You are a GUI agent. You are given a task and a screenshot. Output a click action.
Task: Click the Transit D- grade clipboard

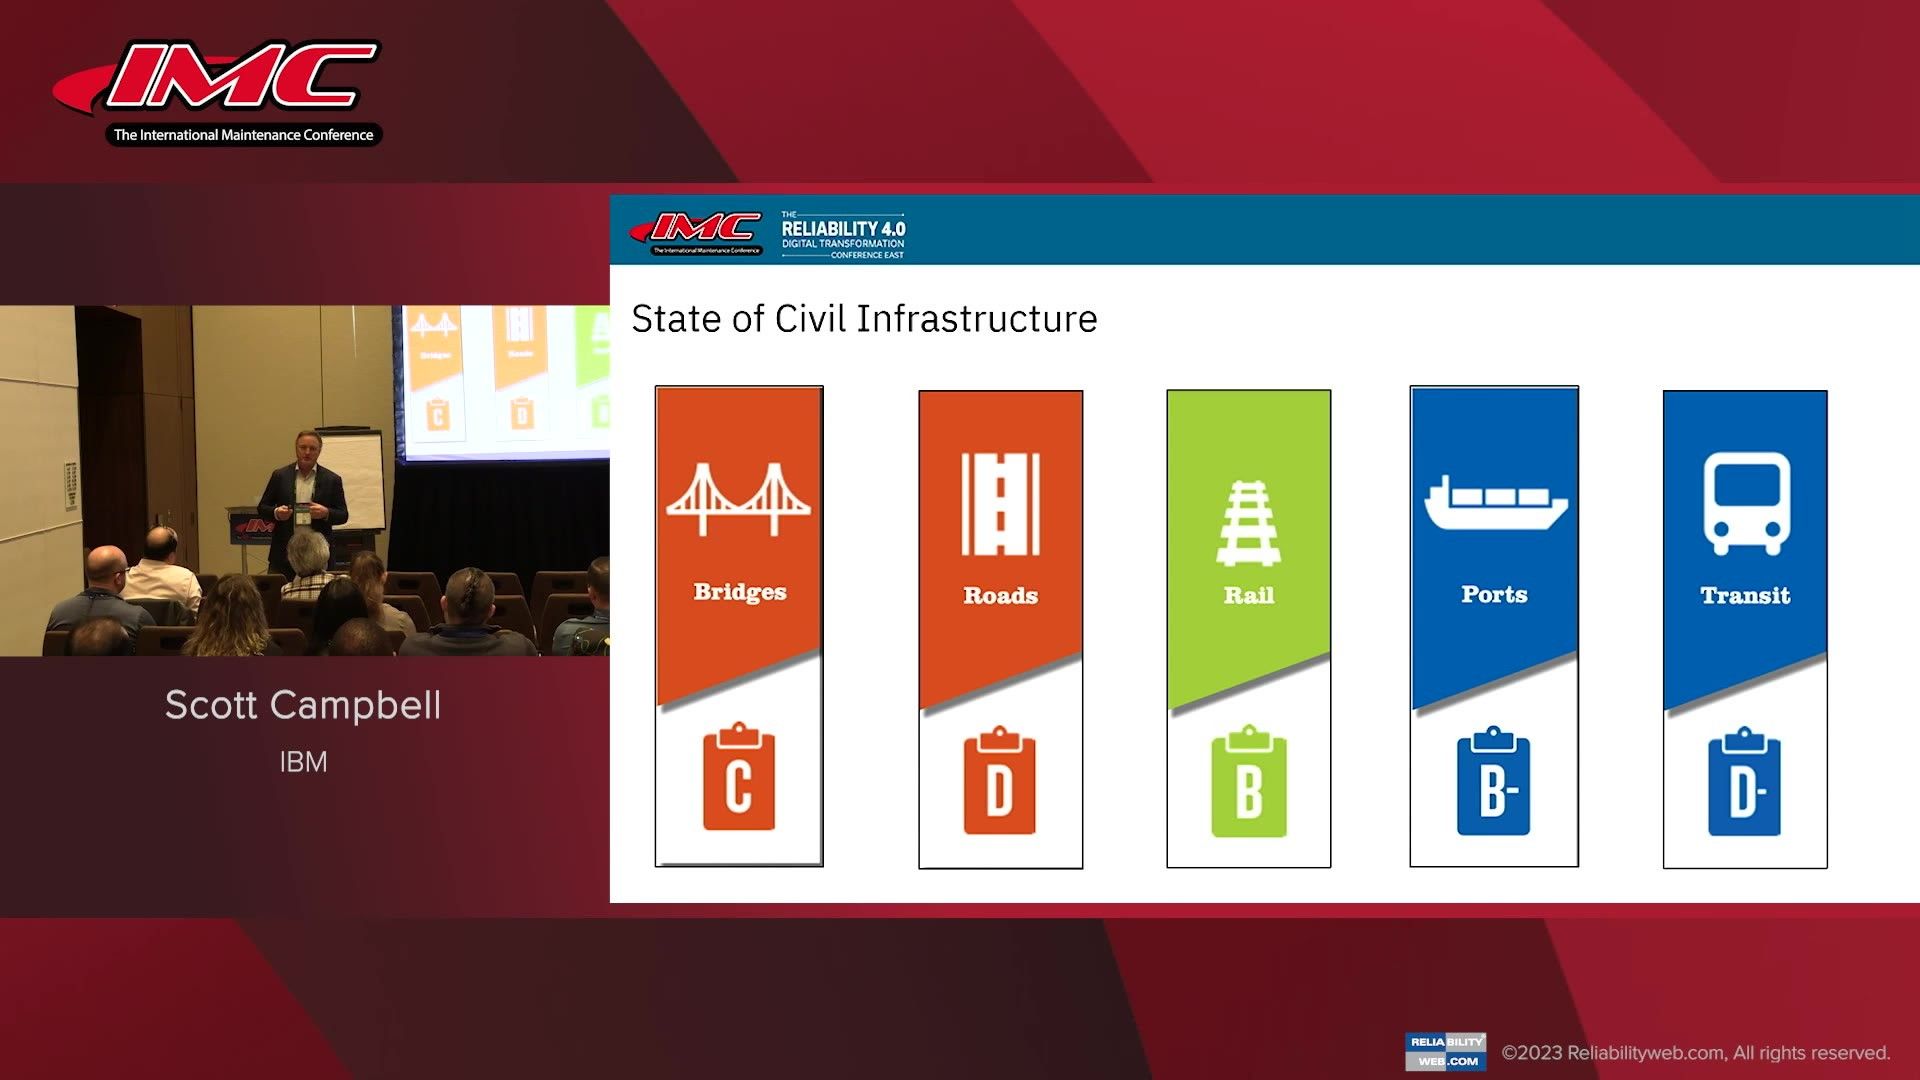(1744, 782)
